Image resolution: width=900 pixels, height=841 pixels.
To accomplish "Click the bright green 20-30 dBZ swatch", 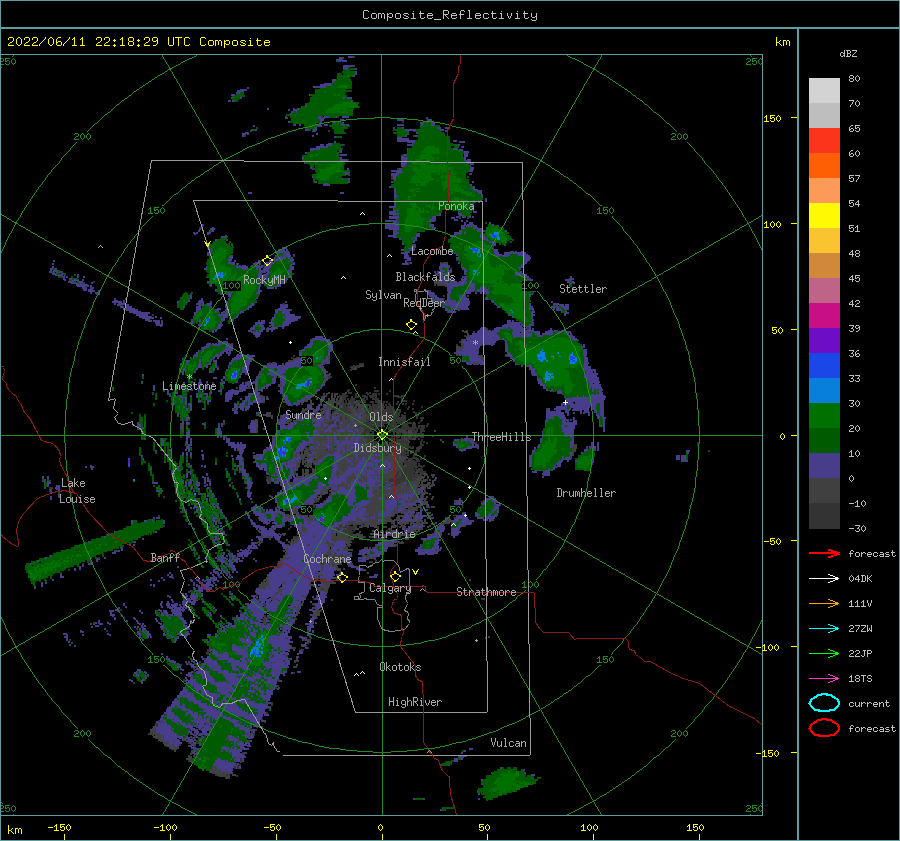I will pos(824,416).
